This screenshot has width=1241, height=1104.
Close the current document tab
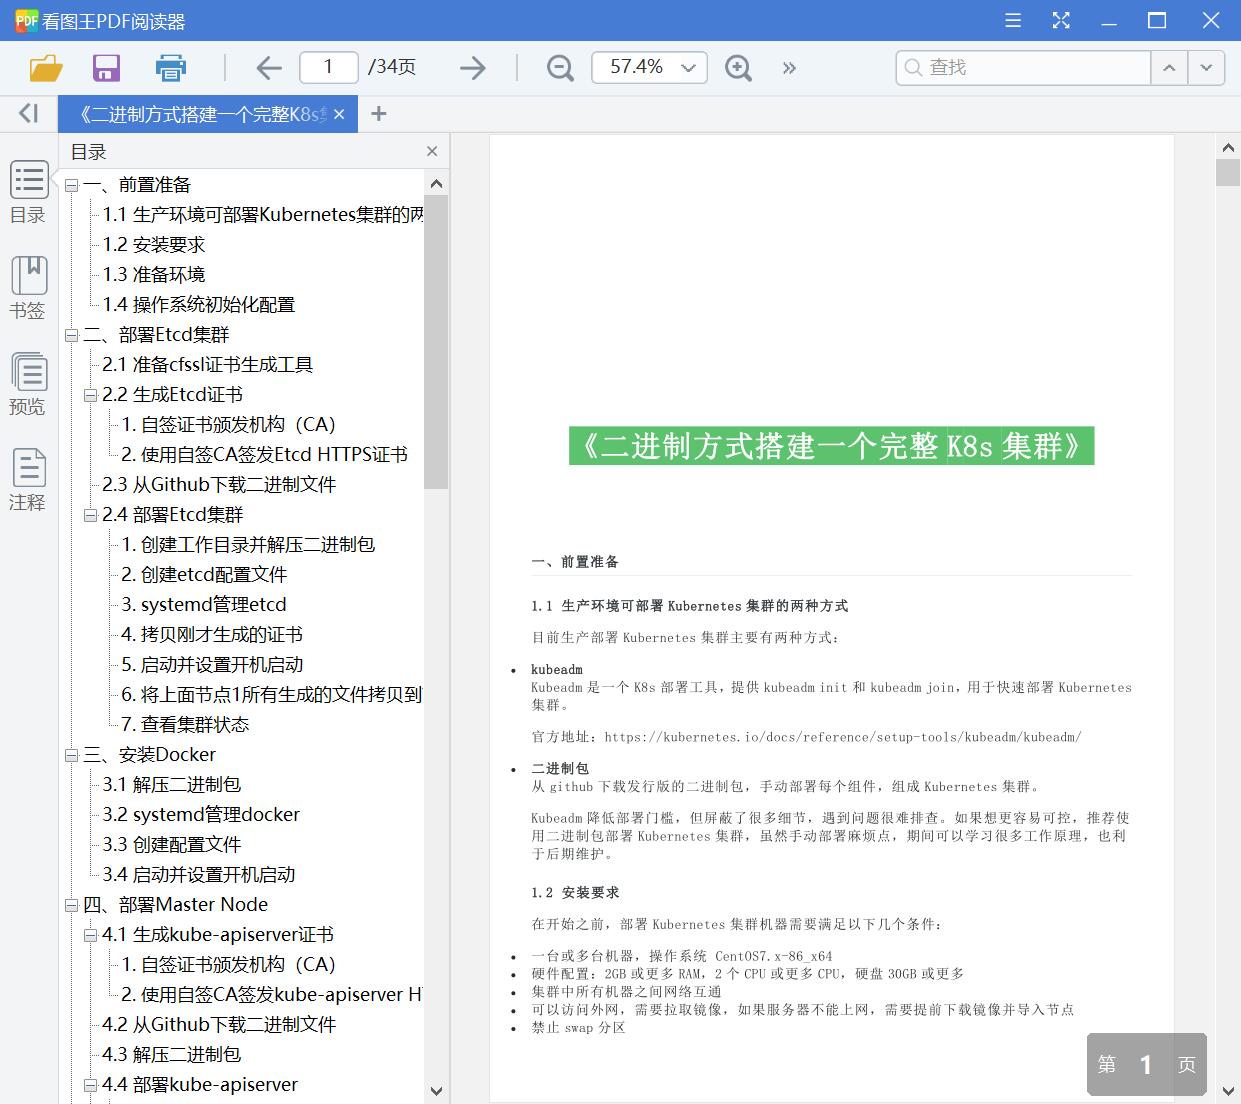(339, 115)
